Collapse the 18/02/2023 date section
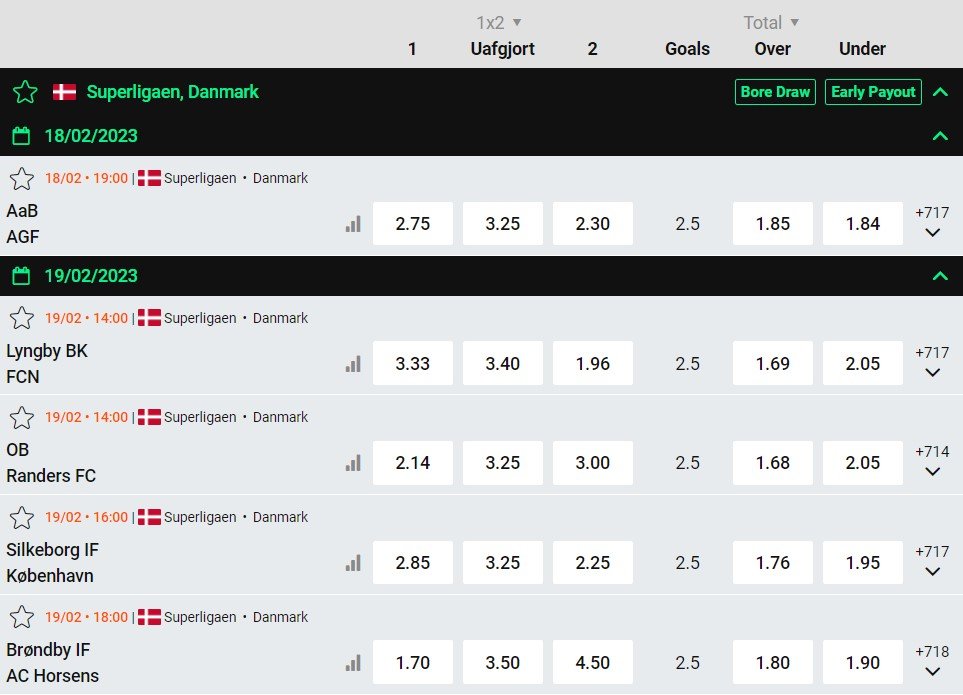This screenshot has height=695, width=963. pyautogui.click(x=939, y=136)
